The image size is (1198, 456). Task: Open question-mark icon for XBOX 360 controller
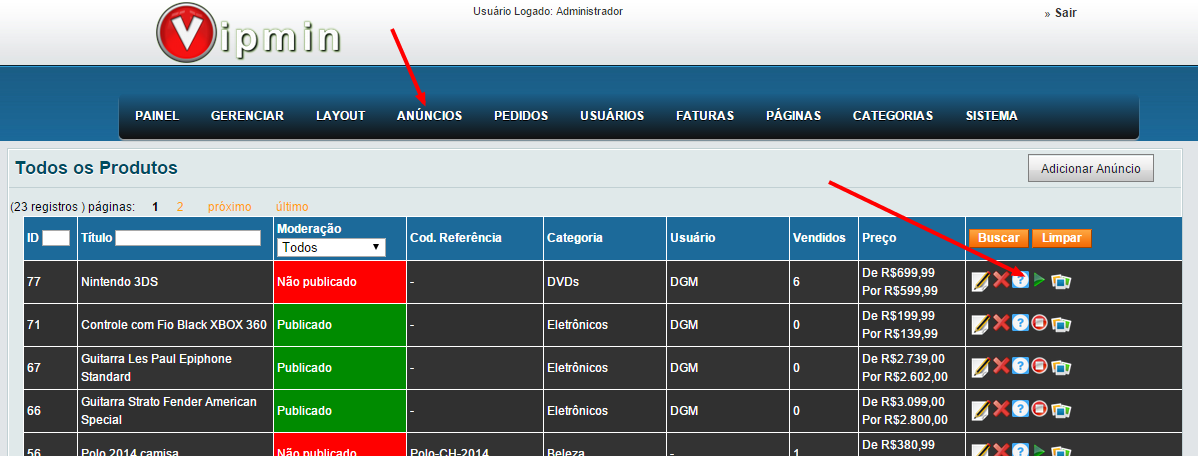click(1020, 323)
